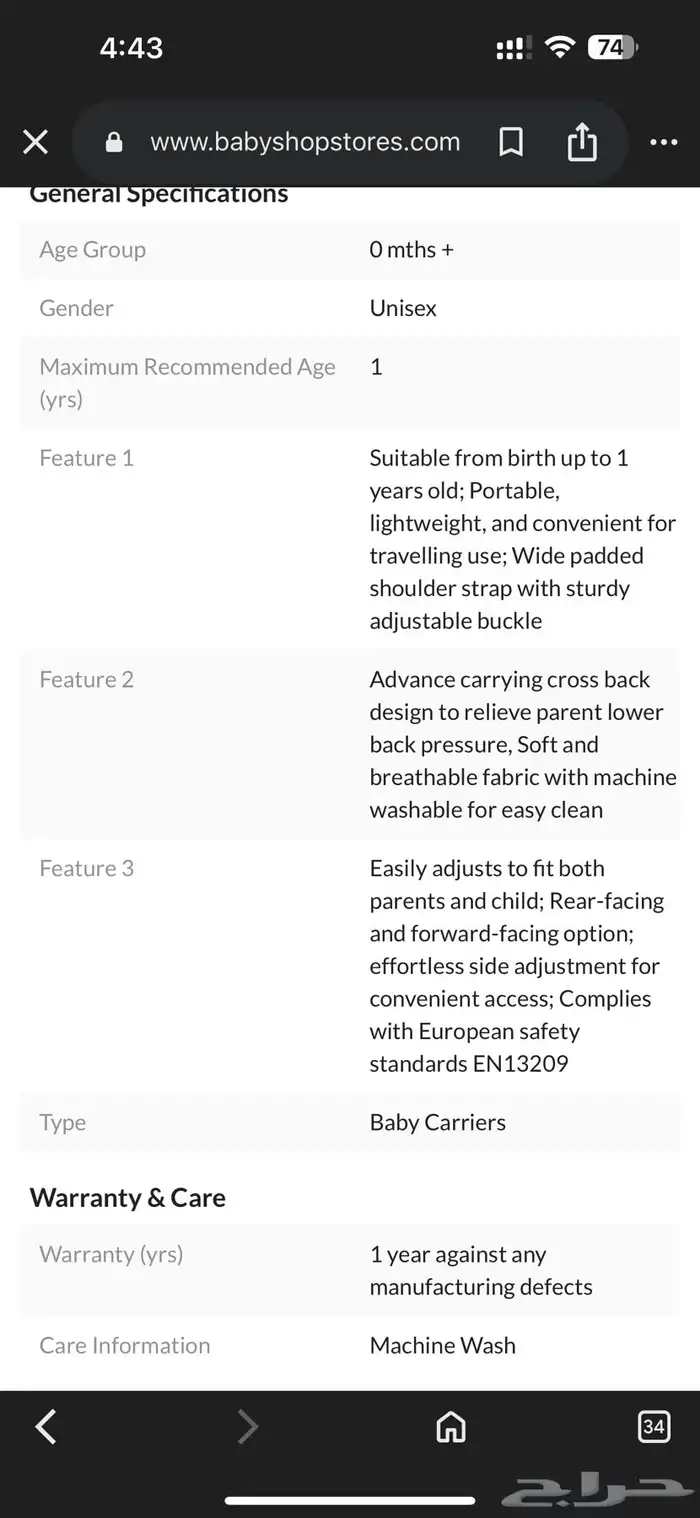
Task: Close the in-app browser with X
Action: [36, 142]
